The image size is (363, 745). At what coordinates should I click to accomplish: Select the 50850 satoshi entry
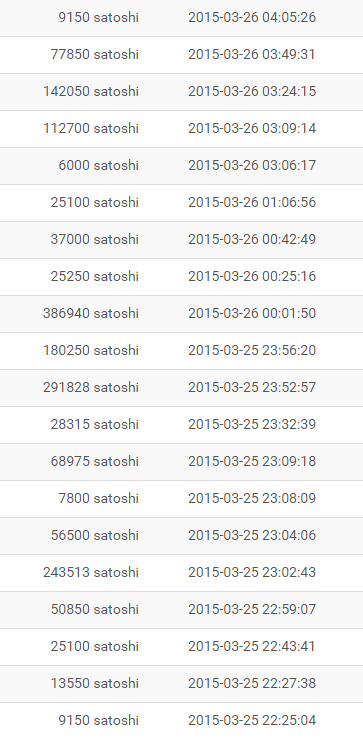click(95, 610)
